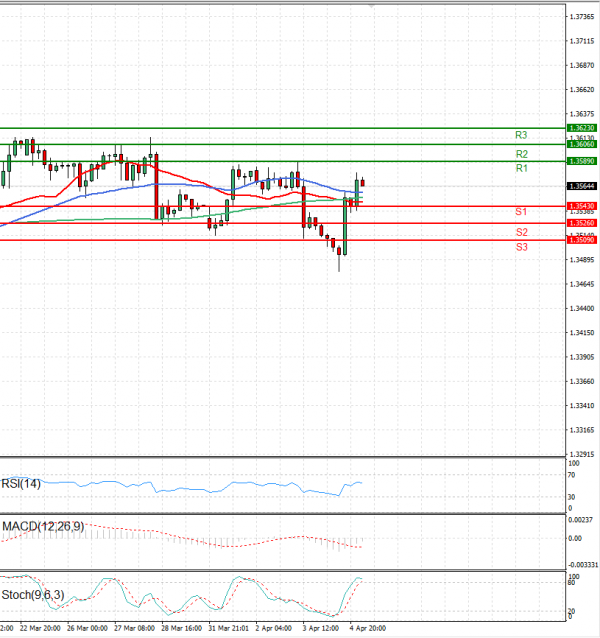Click the 1.34645 price axis value
The height and width of the screenshot is (638, 600).
(x=582, y=284)
